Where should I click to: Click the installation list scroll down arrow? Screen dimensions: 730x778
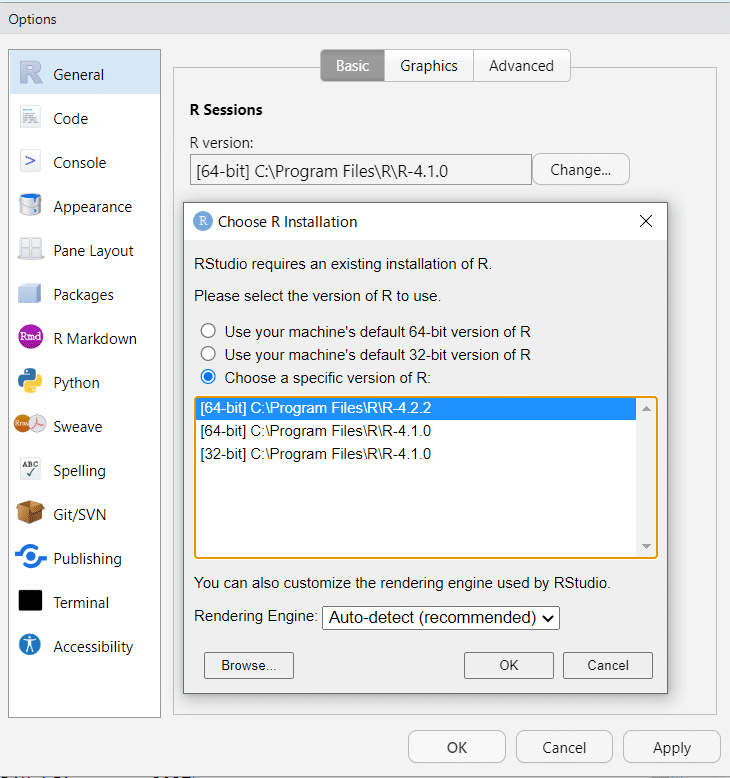coord(646,546)
